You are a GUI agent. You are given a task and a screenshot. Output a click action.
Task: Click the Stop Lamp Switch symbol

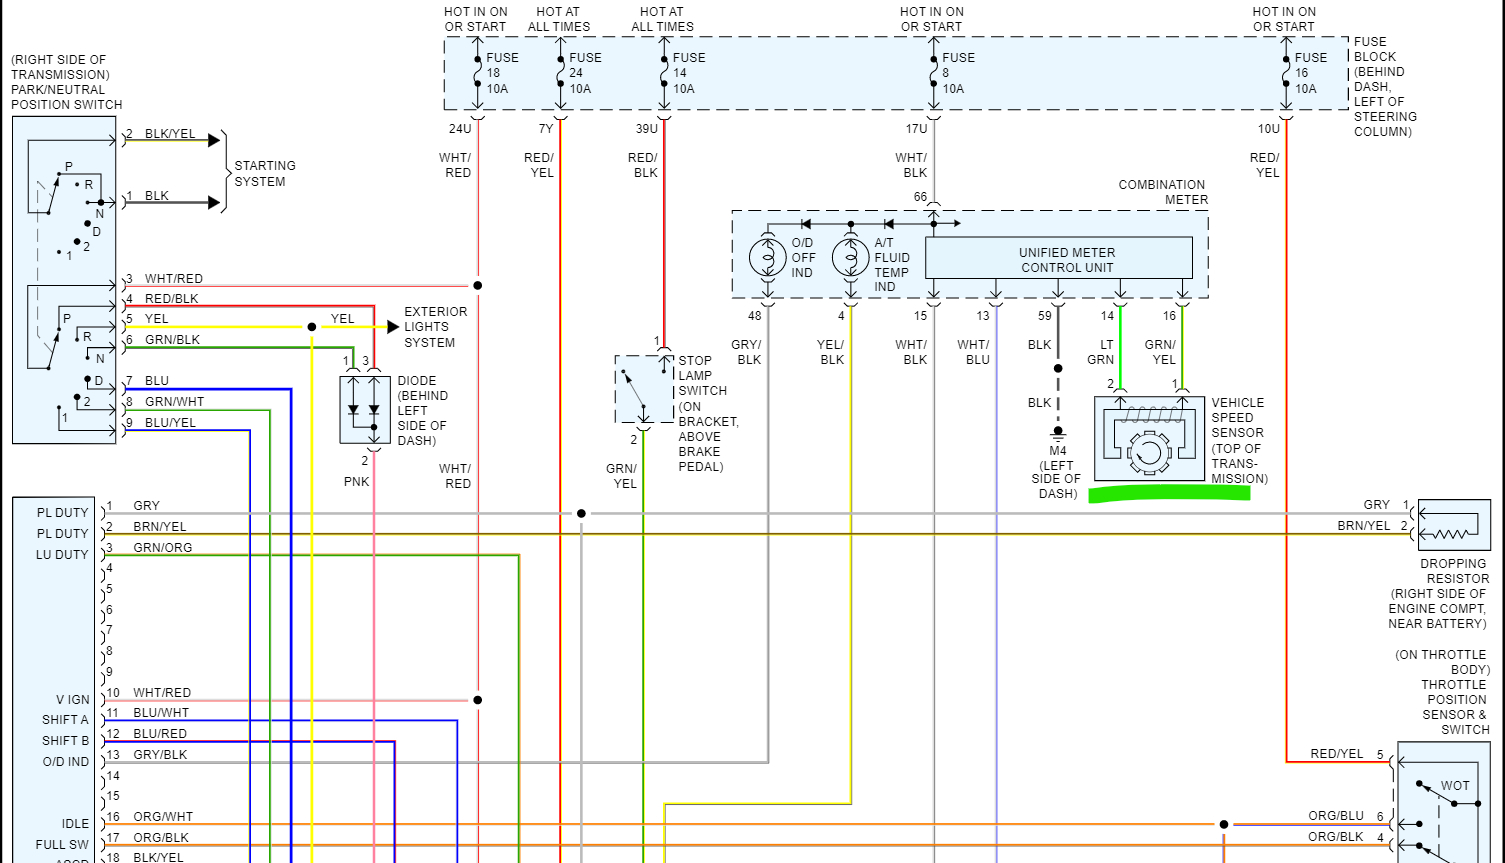645,389
